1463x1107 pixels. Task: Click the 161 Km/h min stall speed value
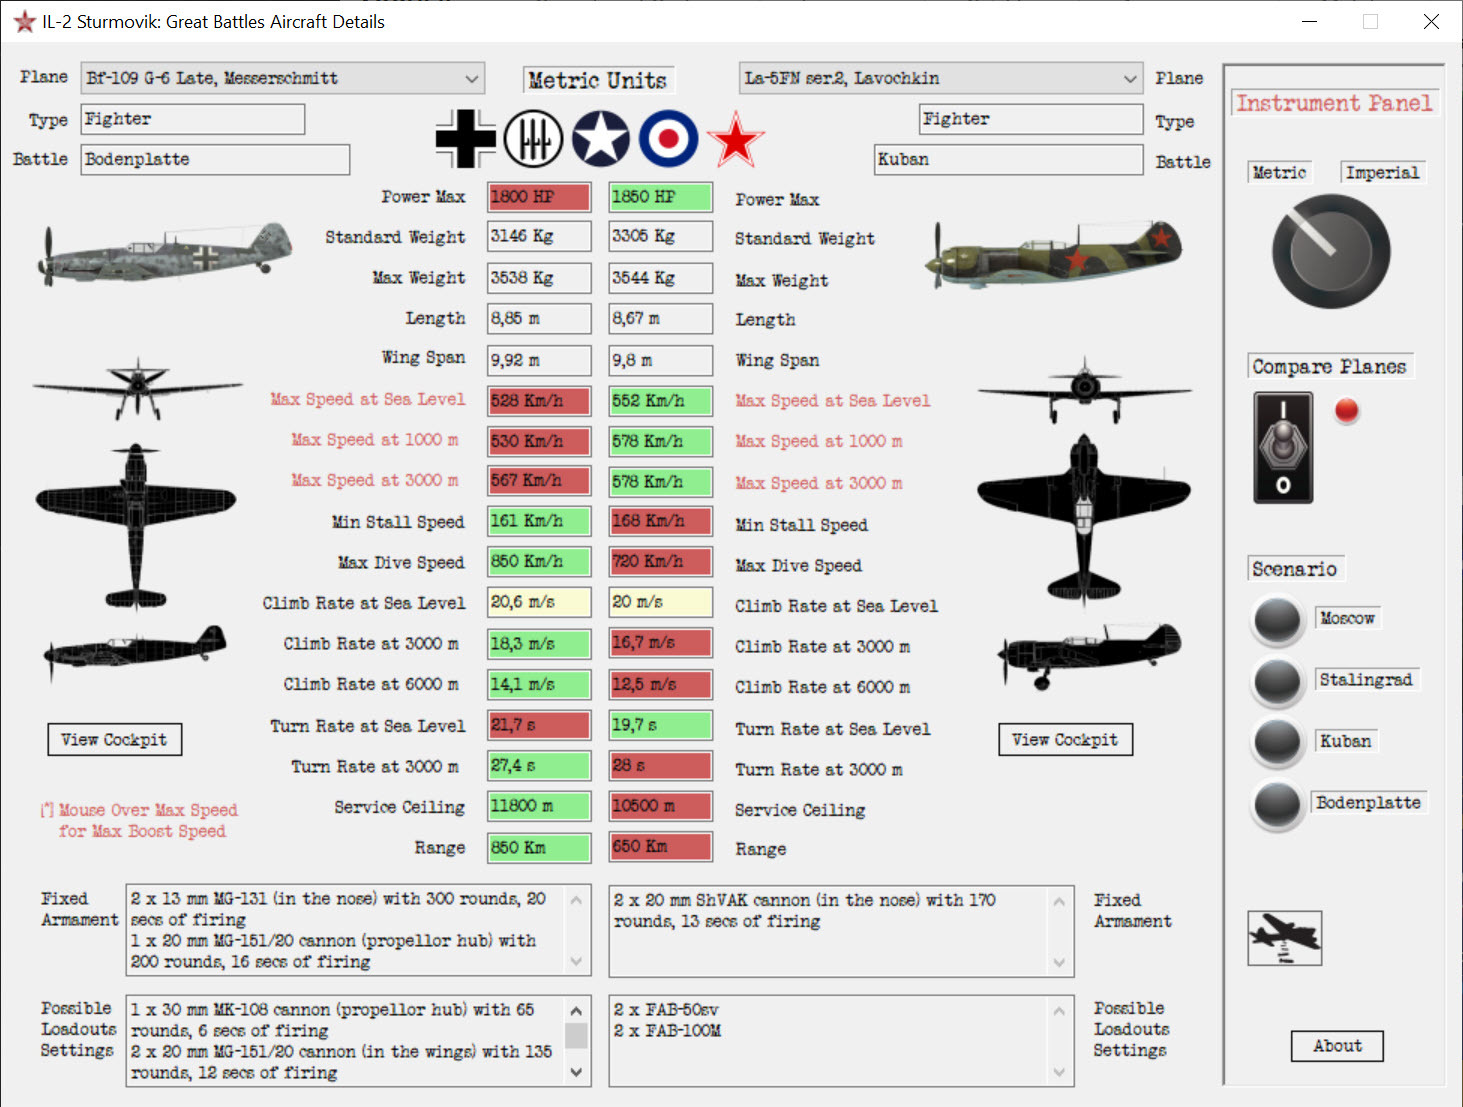tap(540, 521)
